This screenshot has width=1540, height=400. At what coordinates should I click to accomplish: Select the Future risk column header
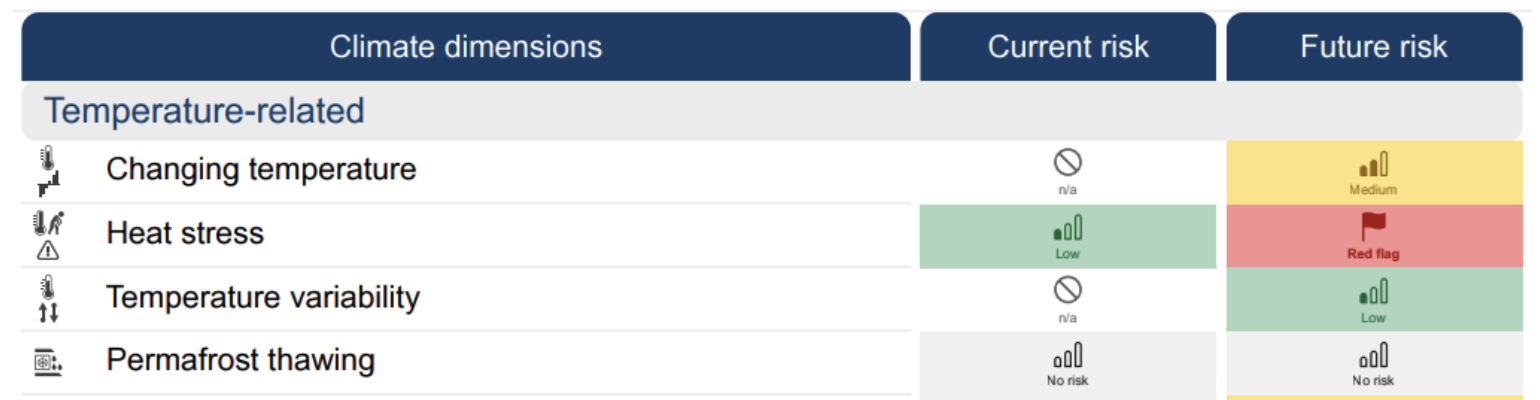tap(1374, 47)
